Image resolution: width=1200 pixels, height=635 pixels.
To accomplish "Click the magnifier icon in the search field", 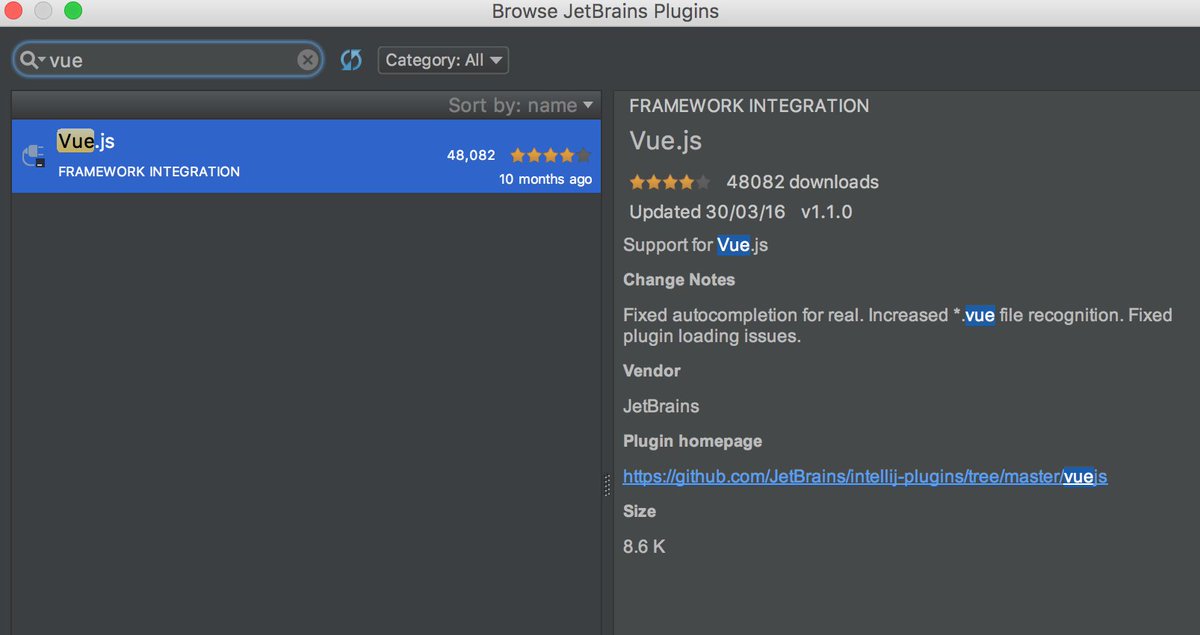I will [27, 59].
